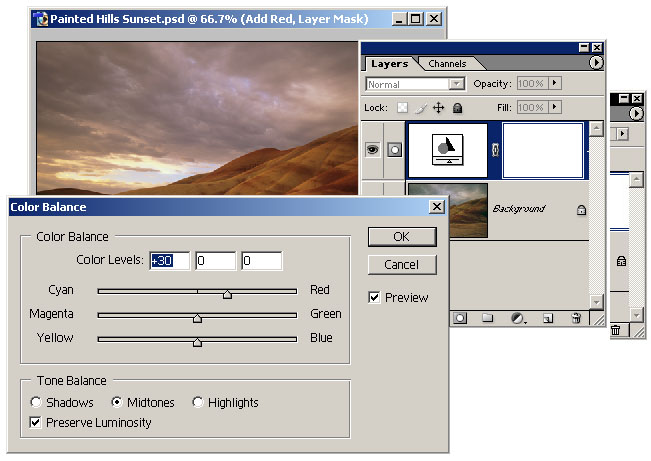The height and width of the screenshot is (461, 651).
Task: Lock position move icon
Action: 438,108
